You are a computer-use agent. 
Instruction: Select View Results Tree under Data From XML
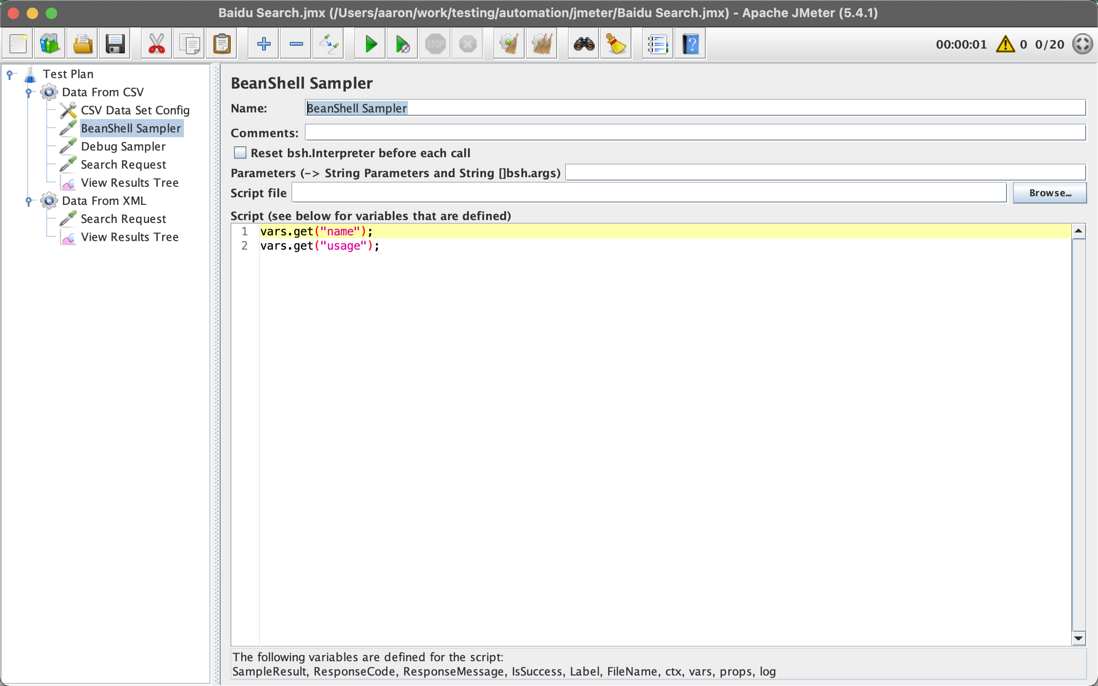tap(130, 237)
